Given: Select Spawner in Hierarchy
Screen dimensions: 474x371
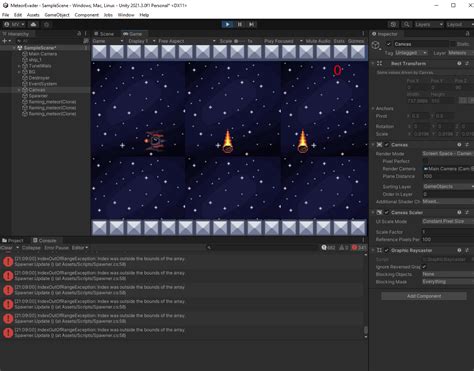Looking at the screenshot, I should pos(38,96).
